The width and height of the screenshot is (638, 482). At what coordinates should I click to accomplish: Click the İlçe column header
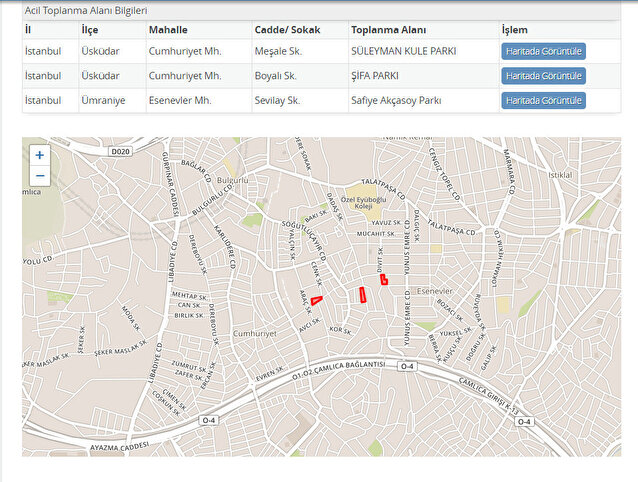[91, 30]
